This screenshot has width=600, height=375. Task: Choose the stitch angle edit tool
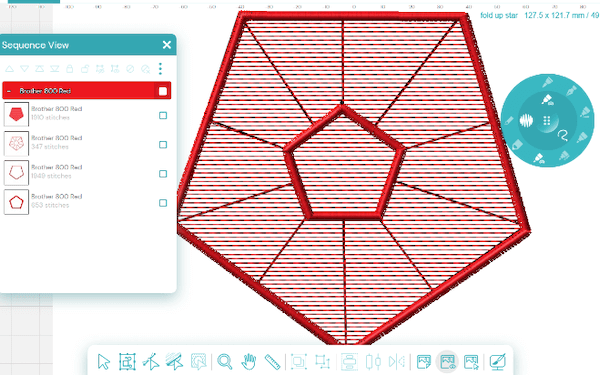[174, 361]
